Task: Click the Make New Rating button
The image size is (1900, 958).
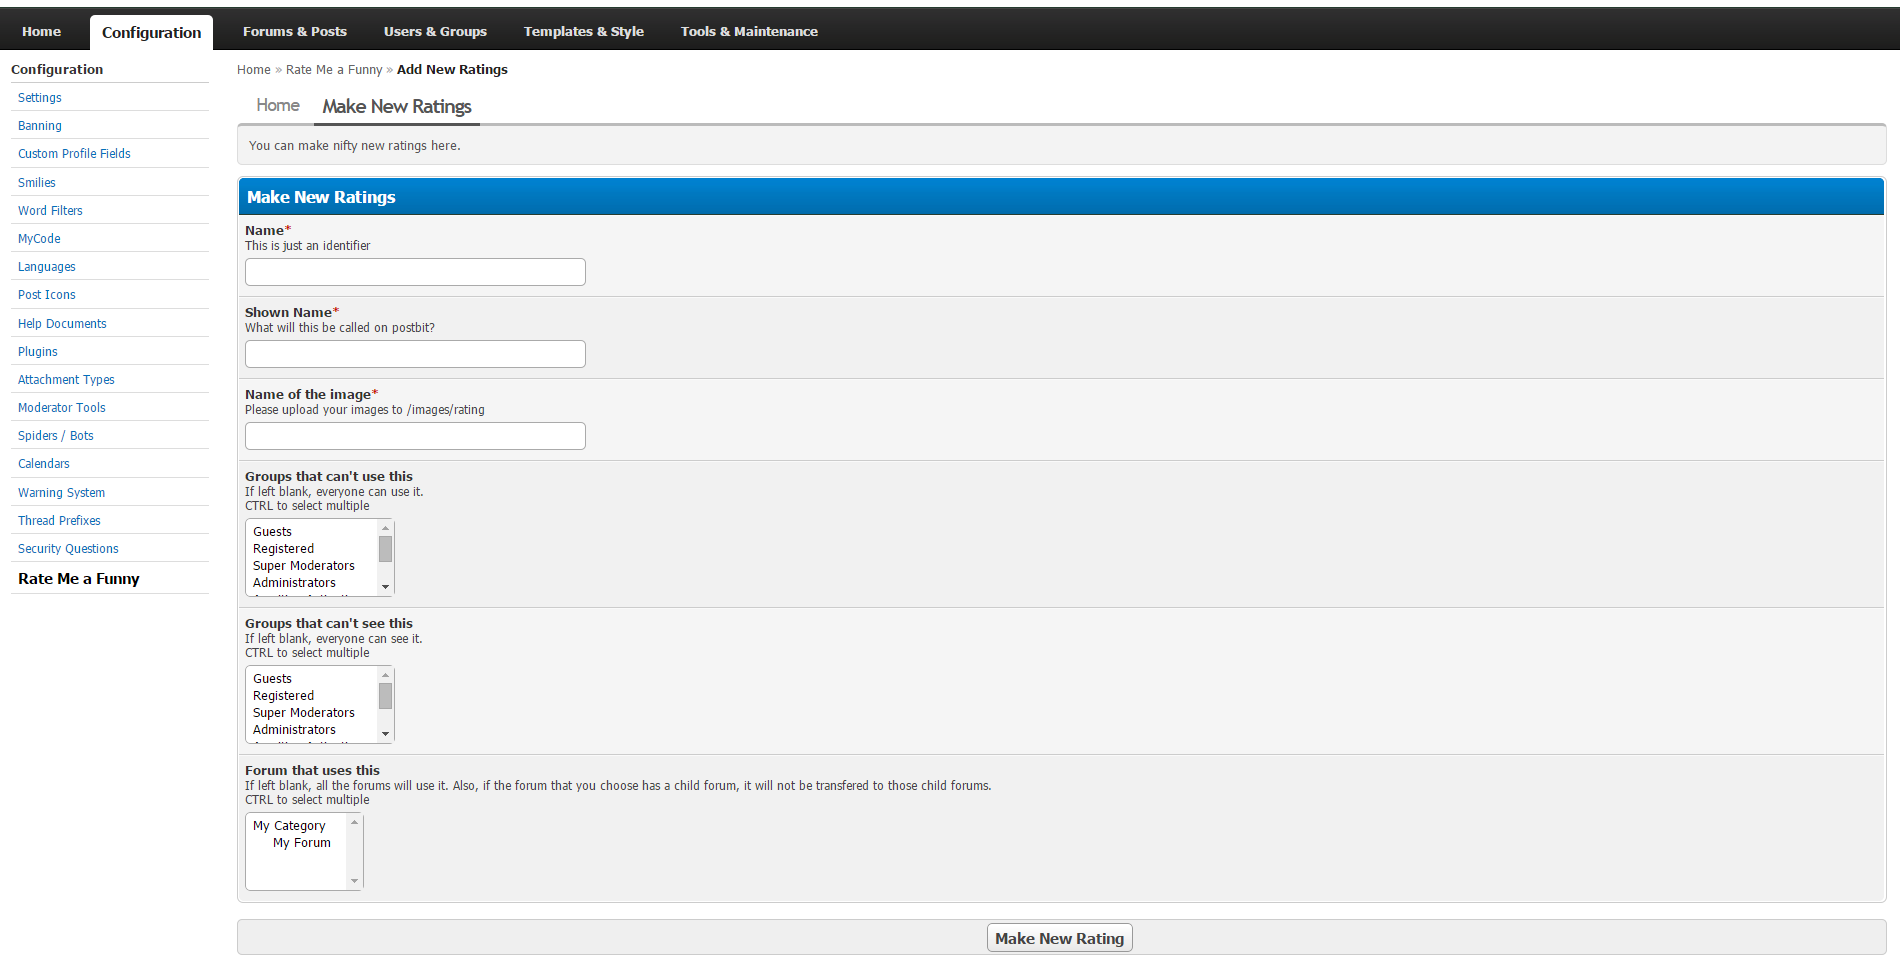Action: click(x=1059, y=938)
